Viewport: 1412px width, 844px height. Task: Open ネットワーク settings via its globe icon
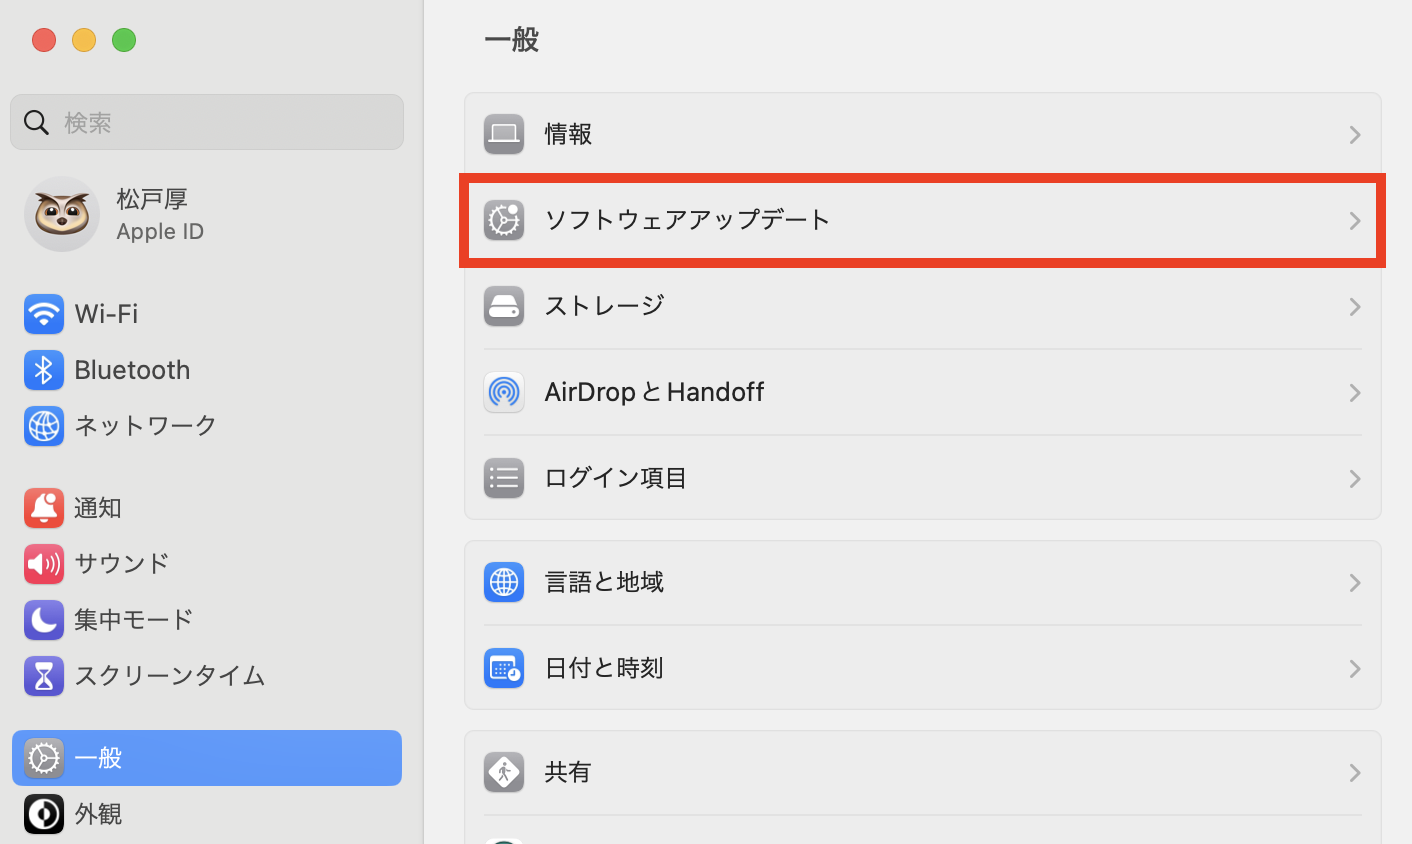(x=44, y=425)
